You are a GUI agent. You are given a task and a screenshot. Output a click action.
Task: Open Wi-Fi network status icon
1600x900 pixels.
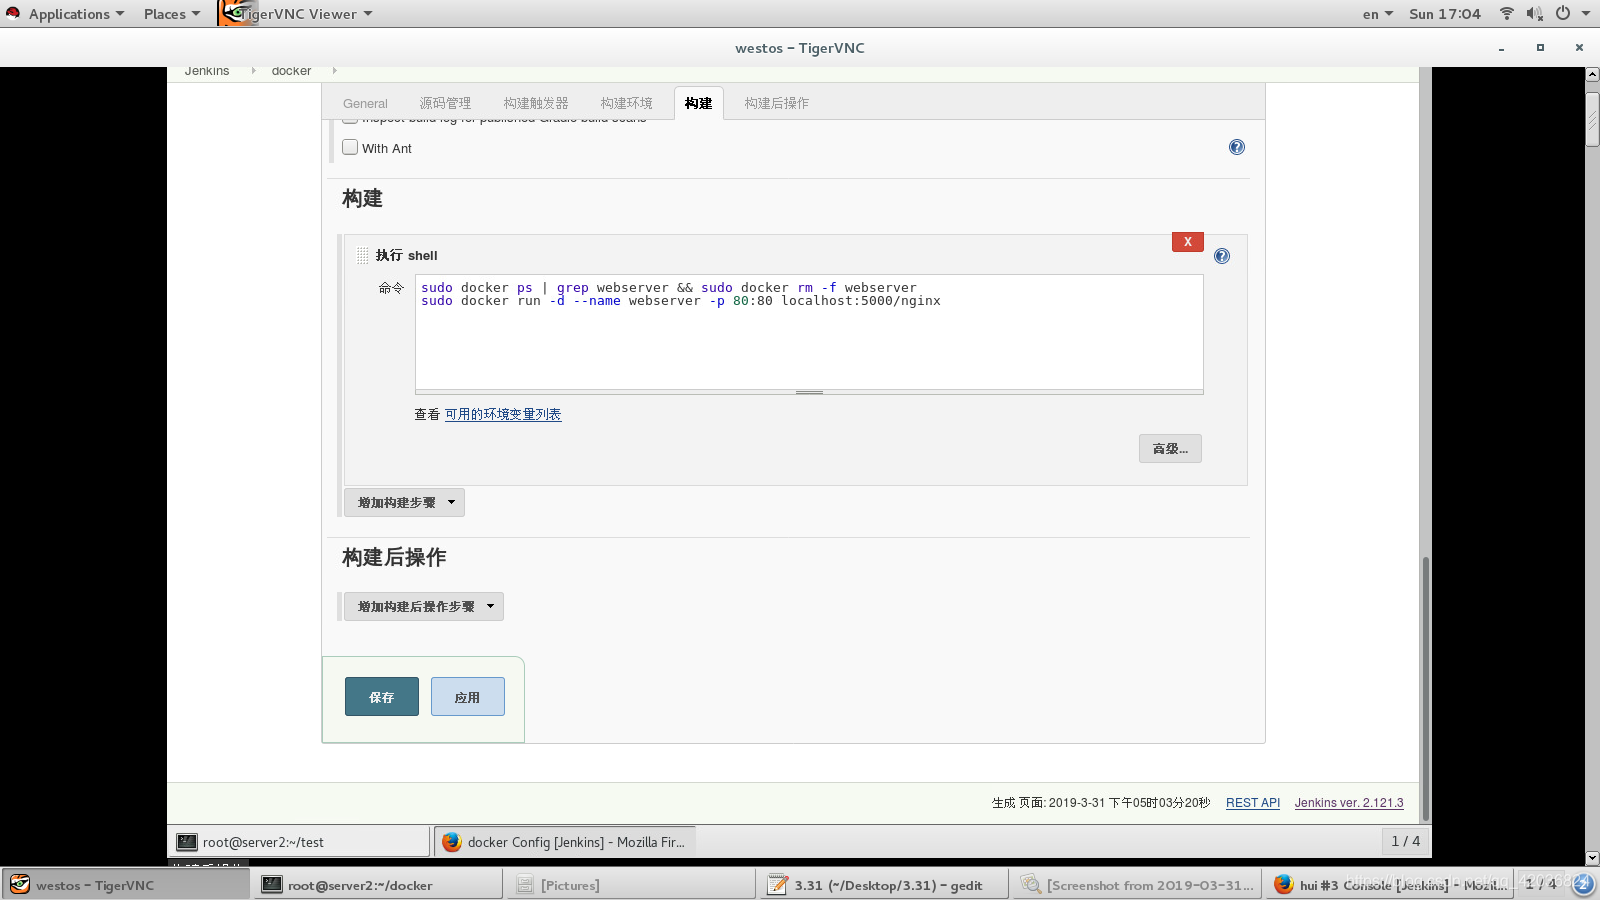(1506, 14)
